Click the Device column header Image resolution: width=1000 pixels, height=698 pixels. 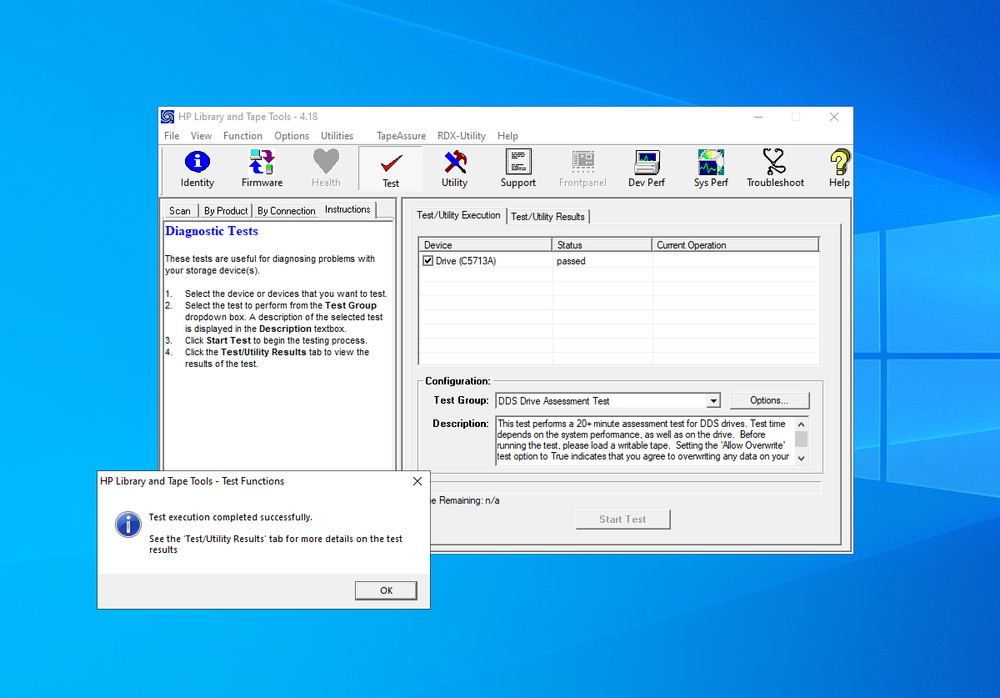point(485,245)
